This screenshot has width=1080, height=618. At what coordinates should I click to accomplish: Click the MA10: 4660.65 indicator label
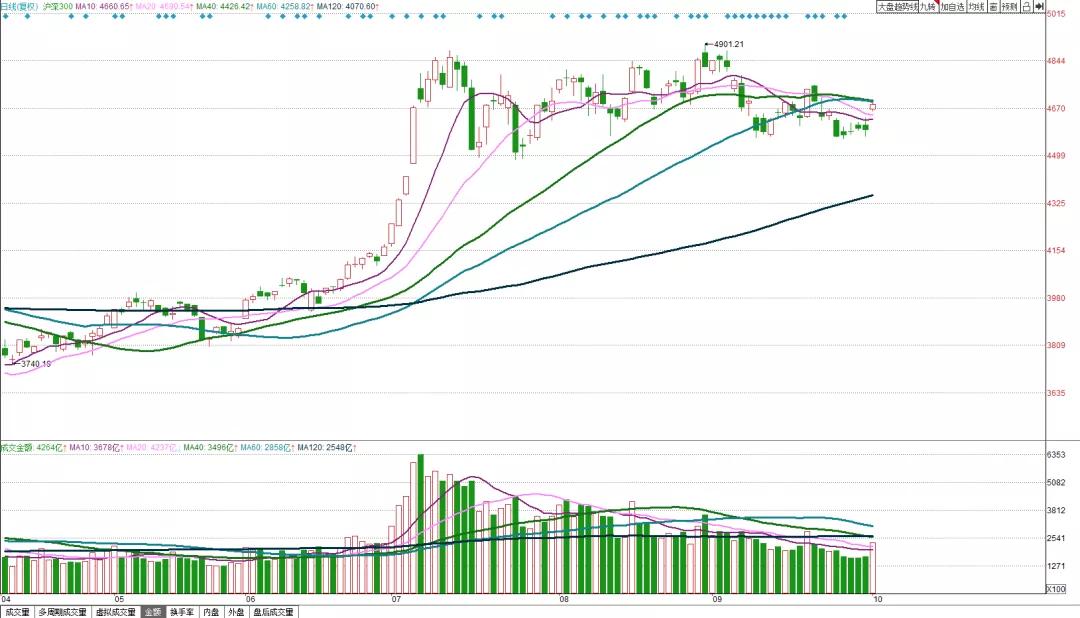click(104, 6)
